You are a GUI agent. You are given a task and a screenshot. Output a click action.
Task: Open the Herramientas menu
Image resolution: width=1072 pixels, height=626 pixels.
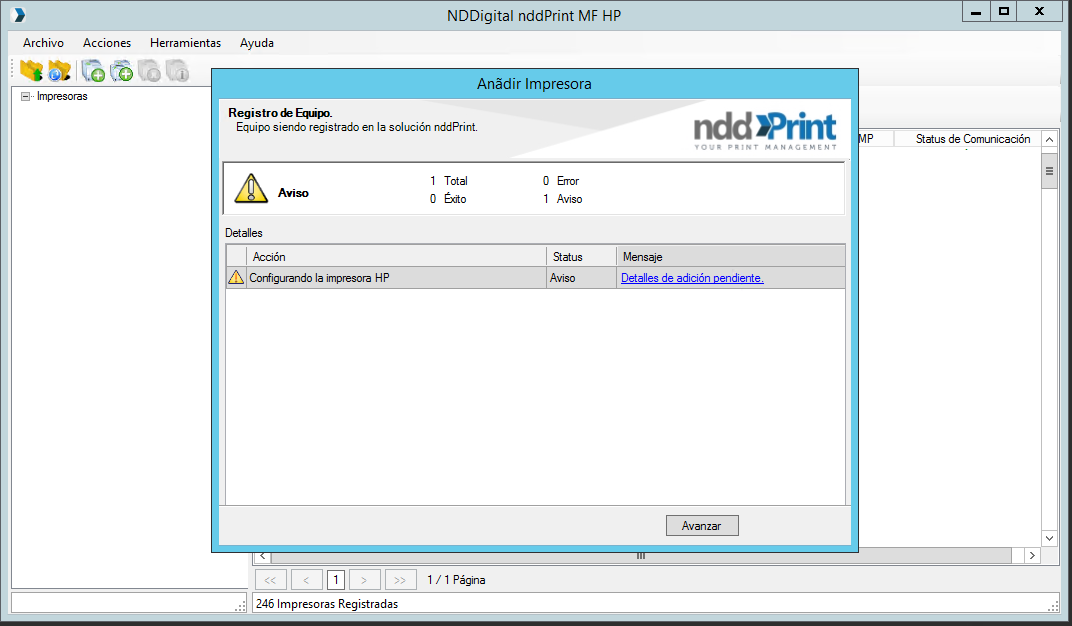coord(185,43)
